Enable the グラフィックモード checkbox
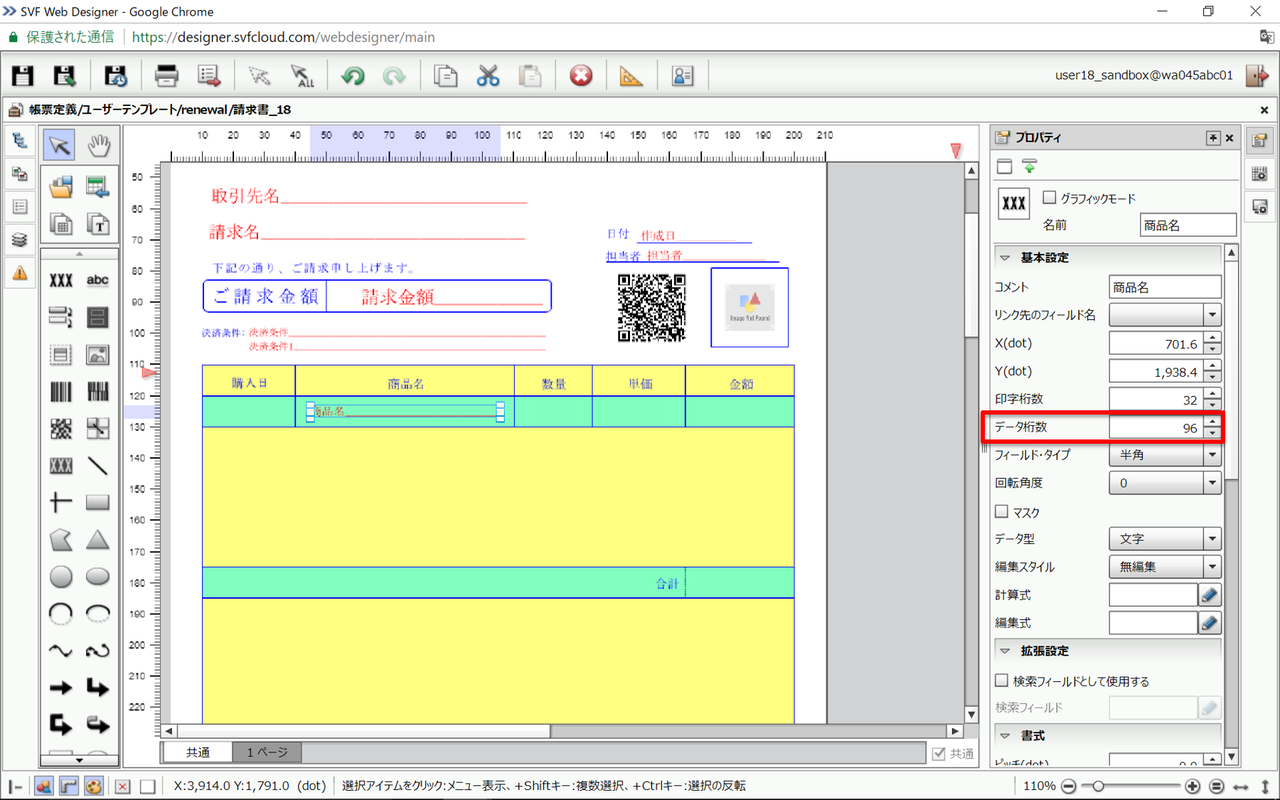This screenshot has height=800, width=1280. (x=1049, y=198)
